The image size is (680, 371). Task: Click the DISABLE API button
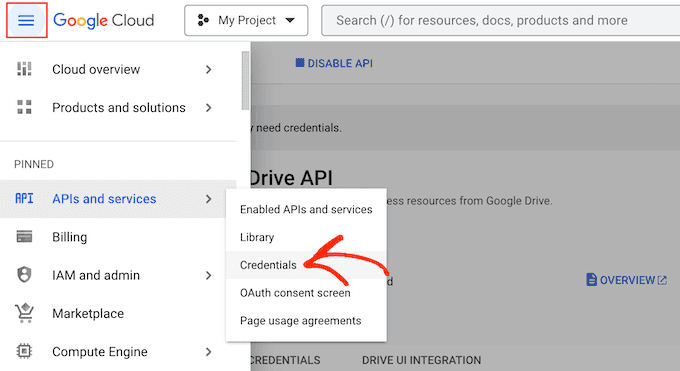click(x=334, y=63)
